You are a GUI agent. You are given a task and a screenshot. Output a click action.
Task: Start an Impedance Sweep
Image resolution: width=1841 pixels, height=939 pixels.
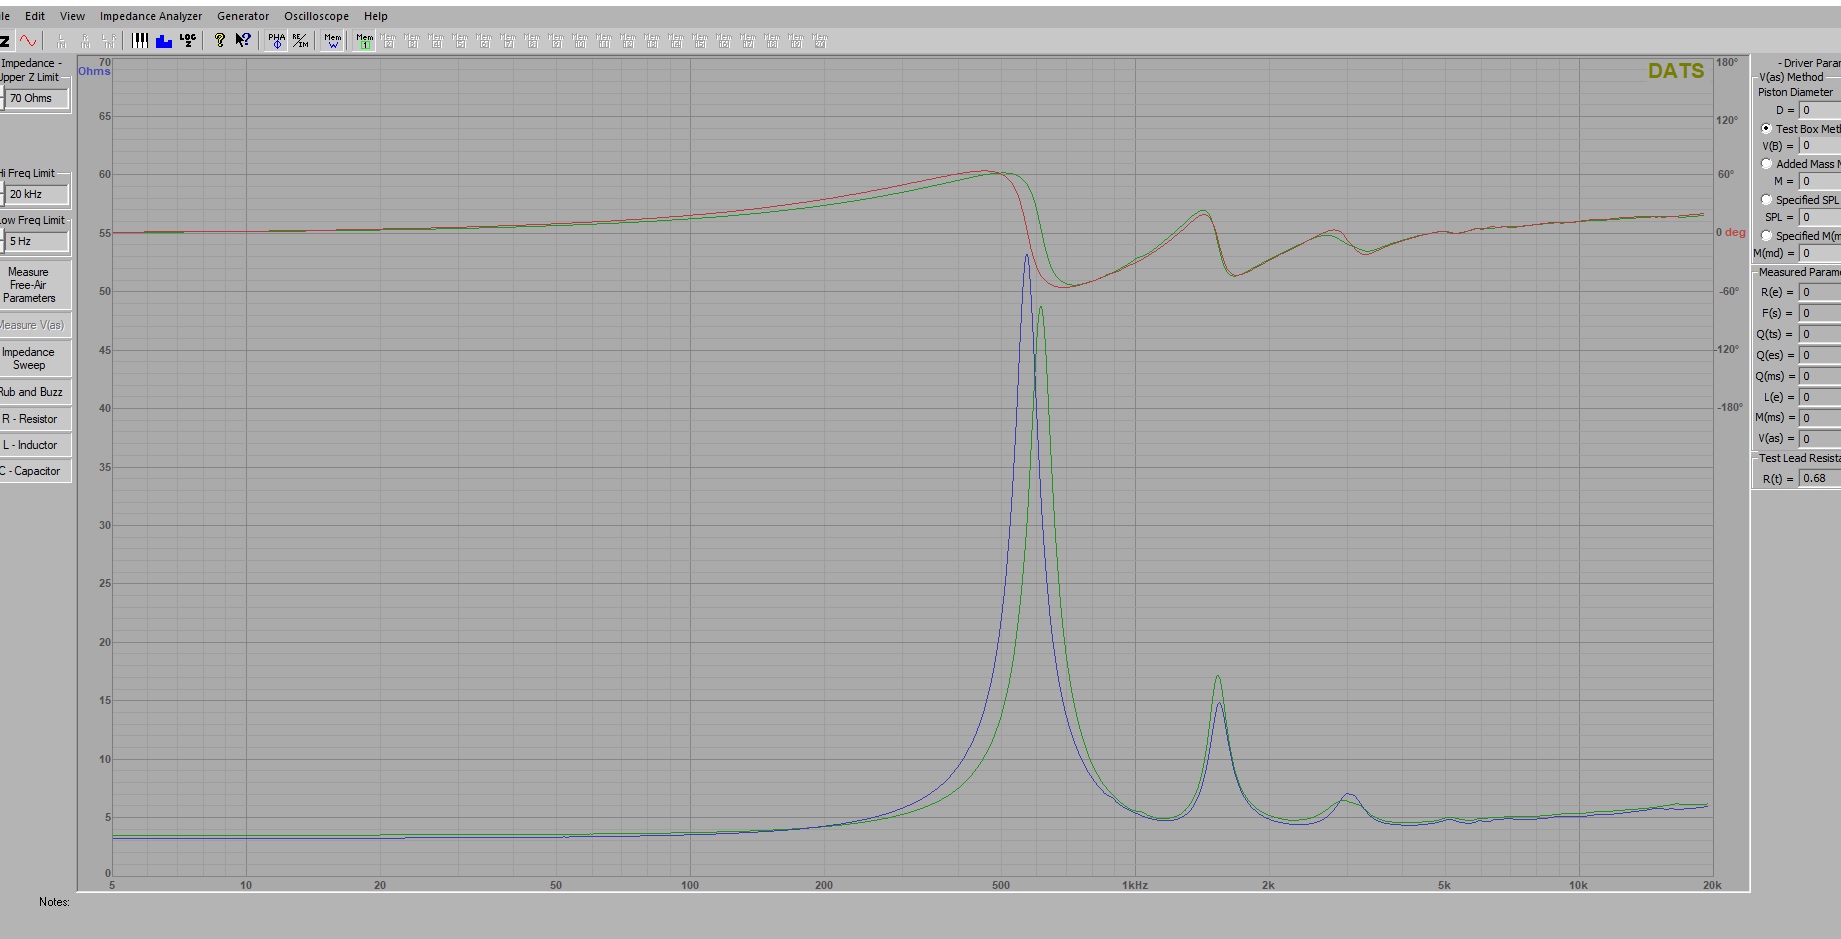34,359
